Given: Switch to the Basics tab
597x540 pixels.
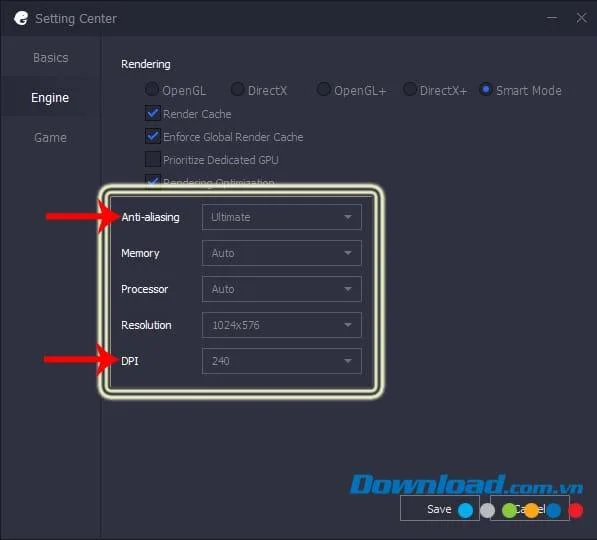Looking at the screenshot, I should [x=51, y=58].
